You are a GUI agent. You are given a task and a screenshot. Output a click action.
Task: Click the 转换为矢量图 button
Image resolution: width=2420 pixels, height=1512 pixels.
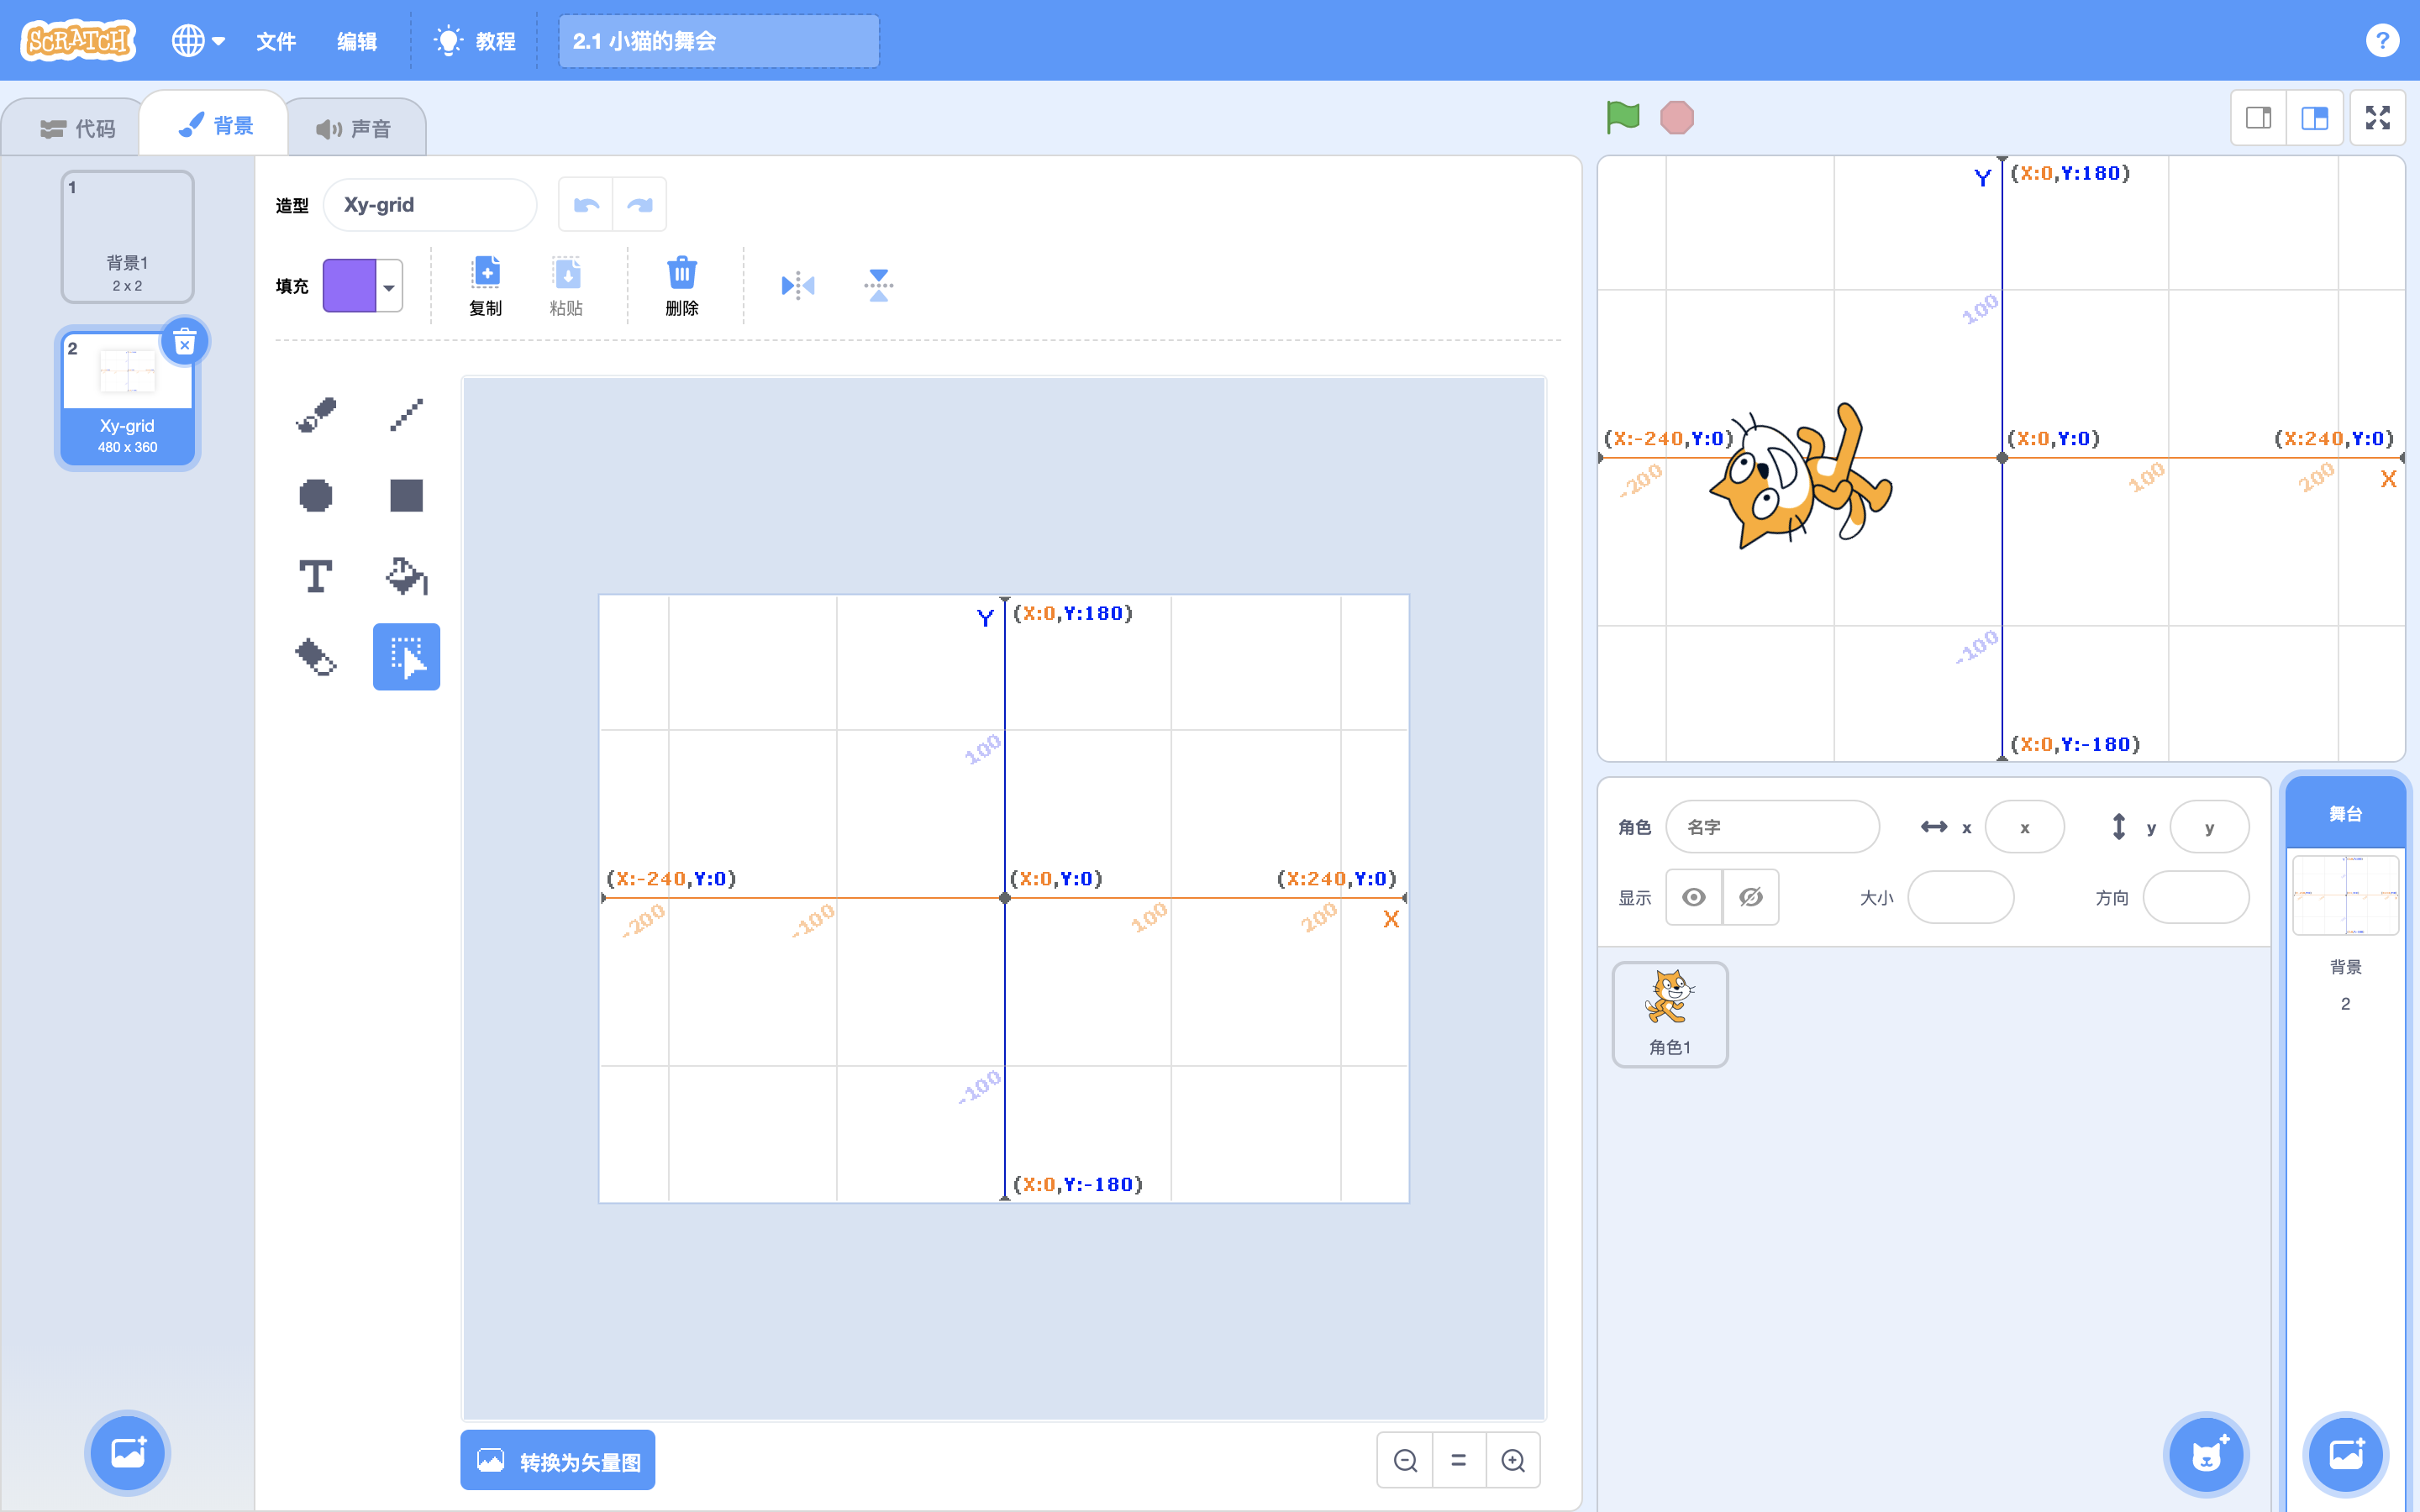click(558, 1461)
